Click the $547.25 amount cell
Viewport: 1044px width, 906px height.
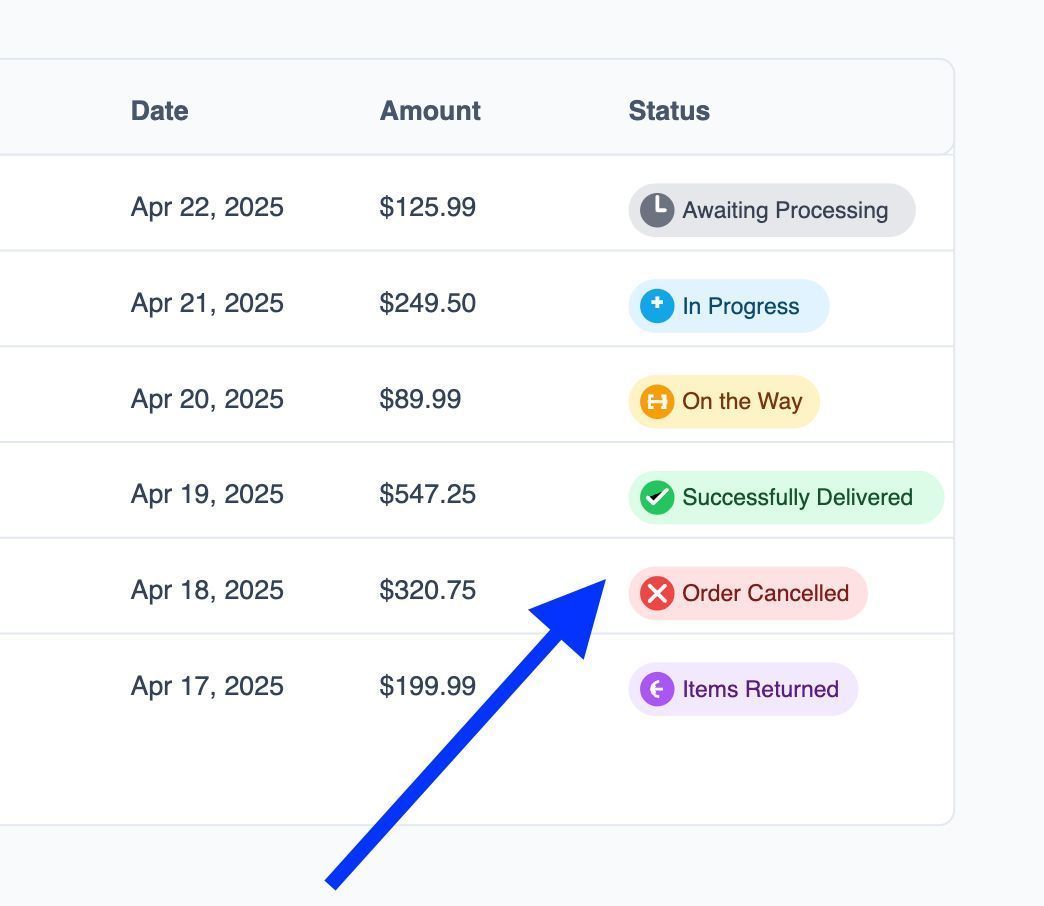point(427,494)
